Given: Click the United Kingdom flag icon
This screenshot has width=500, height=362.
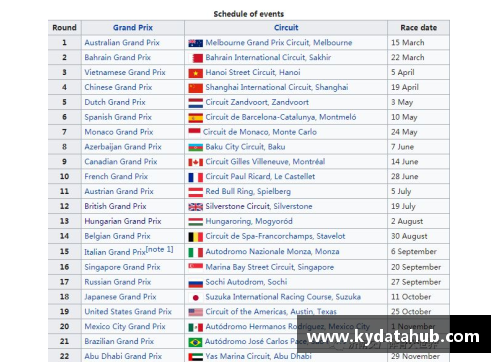Looking at the screenshot, I should pos(195,207).
